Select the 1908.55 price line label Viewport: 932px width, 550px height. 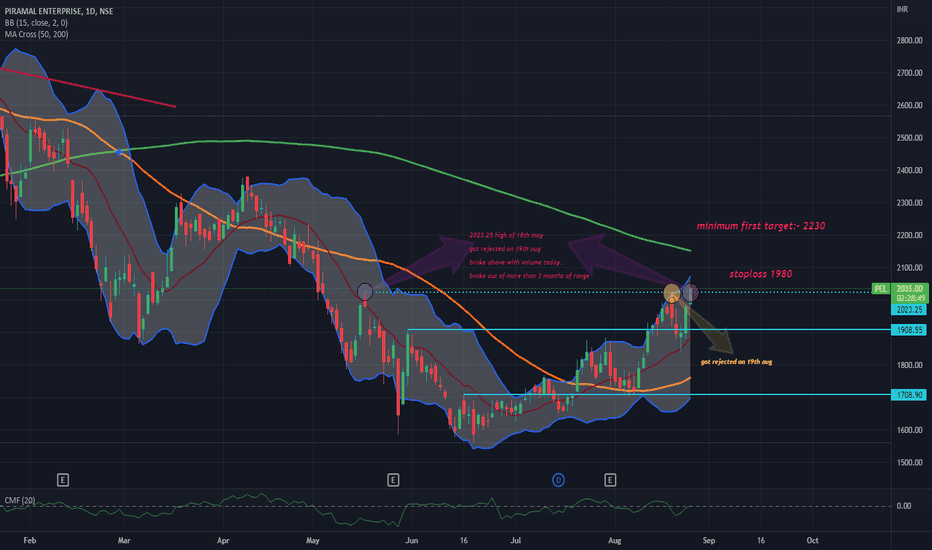(909, 329)
